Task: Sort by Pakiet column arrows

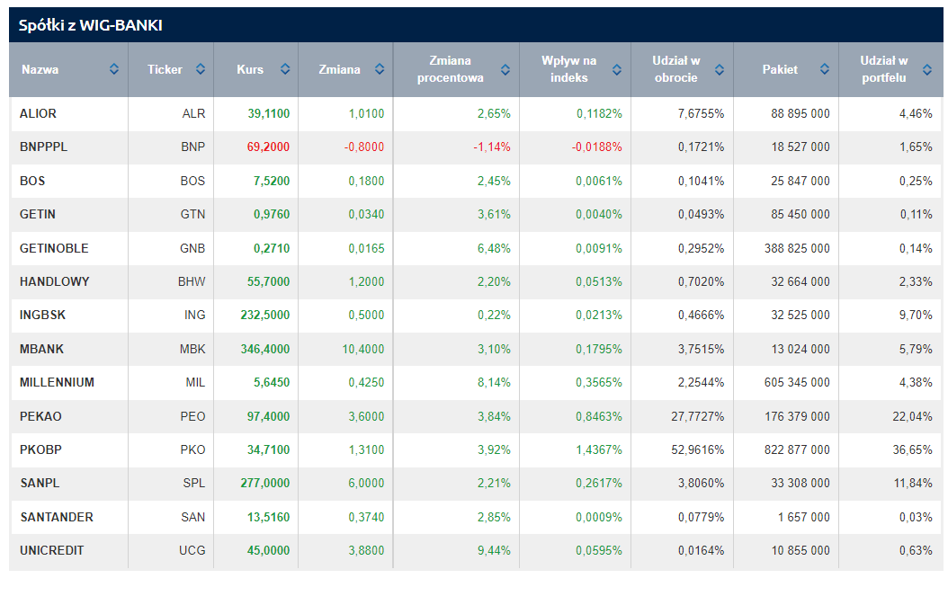Action: point(824,70)
